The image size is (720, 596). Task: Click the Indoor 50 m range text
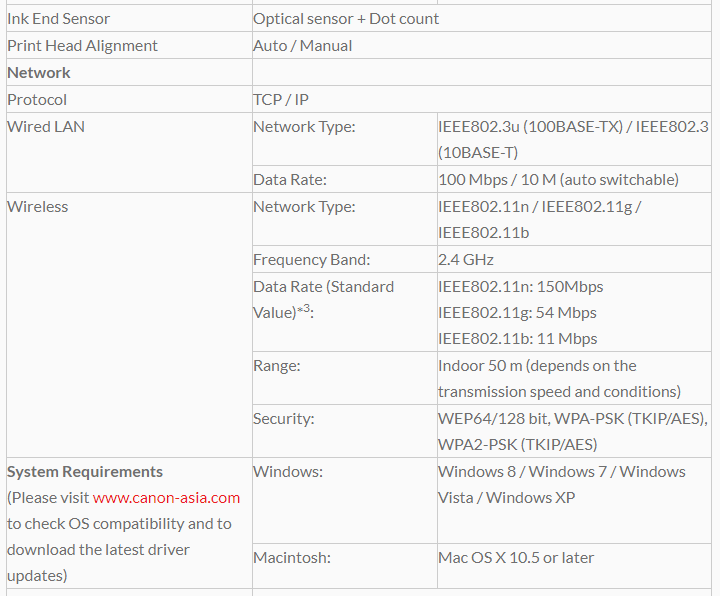point(537,365)
